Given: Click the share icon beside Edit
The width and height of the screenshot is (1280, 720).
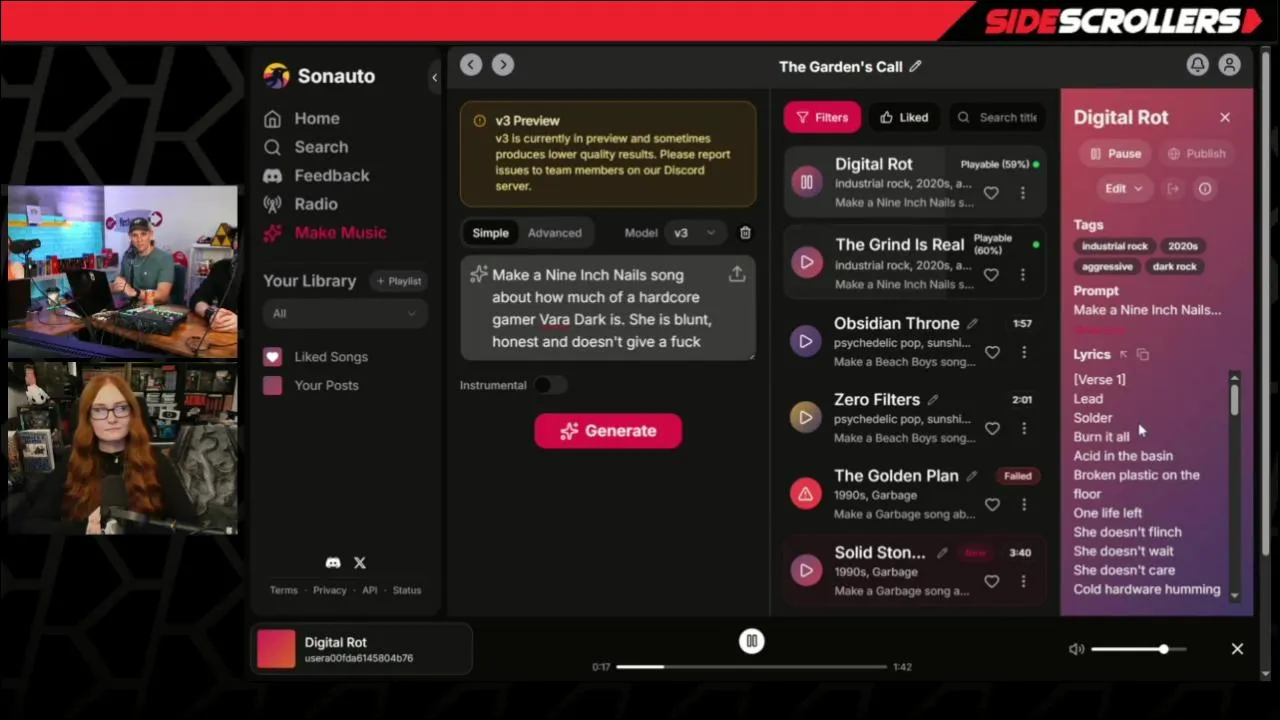Looking at the screenshot, I should tap(1173, 189).
